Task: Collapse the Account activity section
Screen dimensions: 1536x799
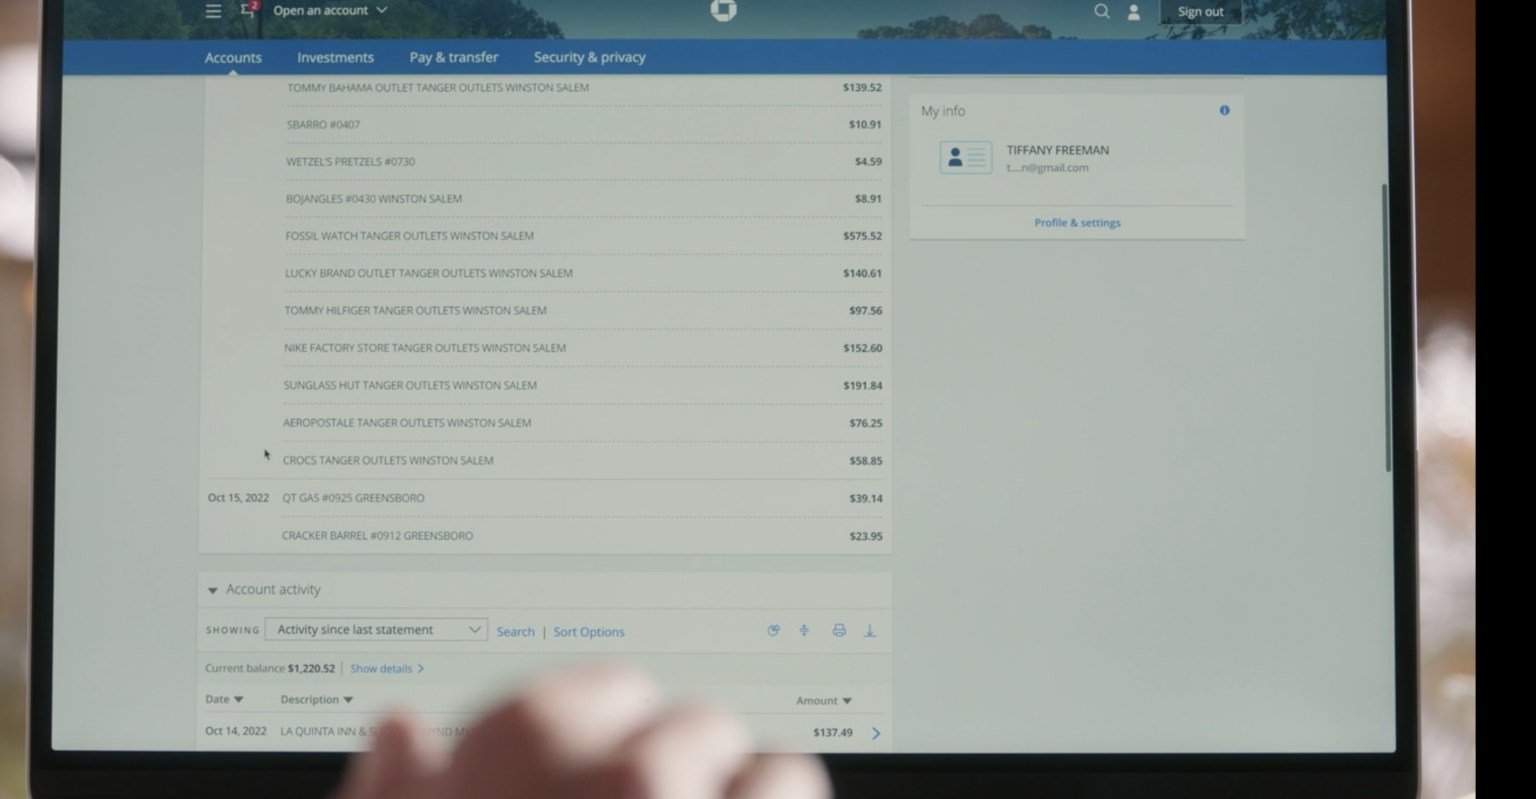Action: tap(212, 590)
